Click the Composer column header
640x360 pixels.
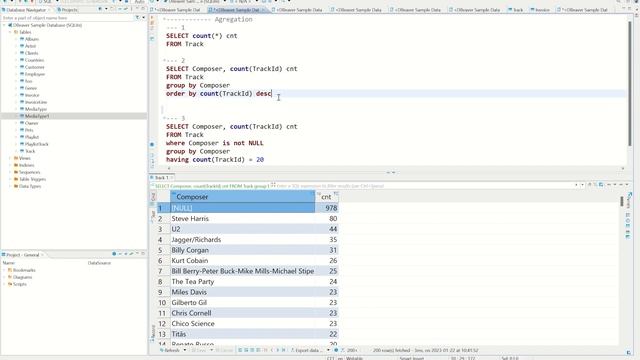[242, 197]
